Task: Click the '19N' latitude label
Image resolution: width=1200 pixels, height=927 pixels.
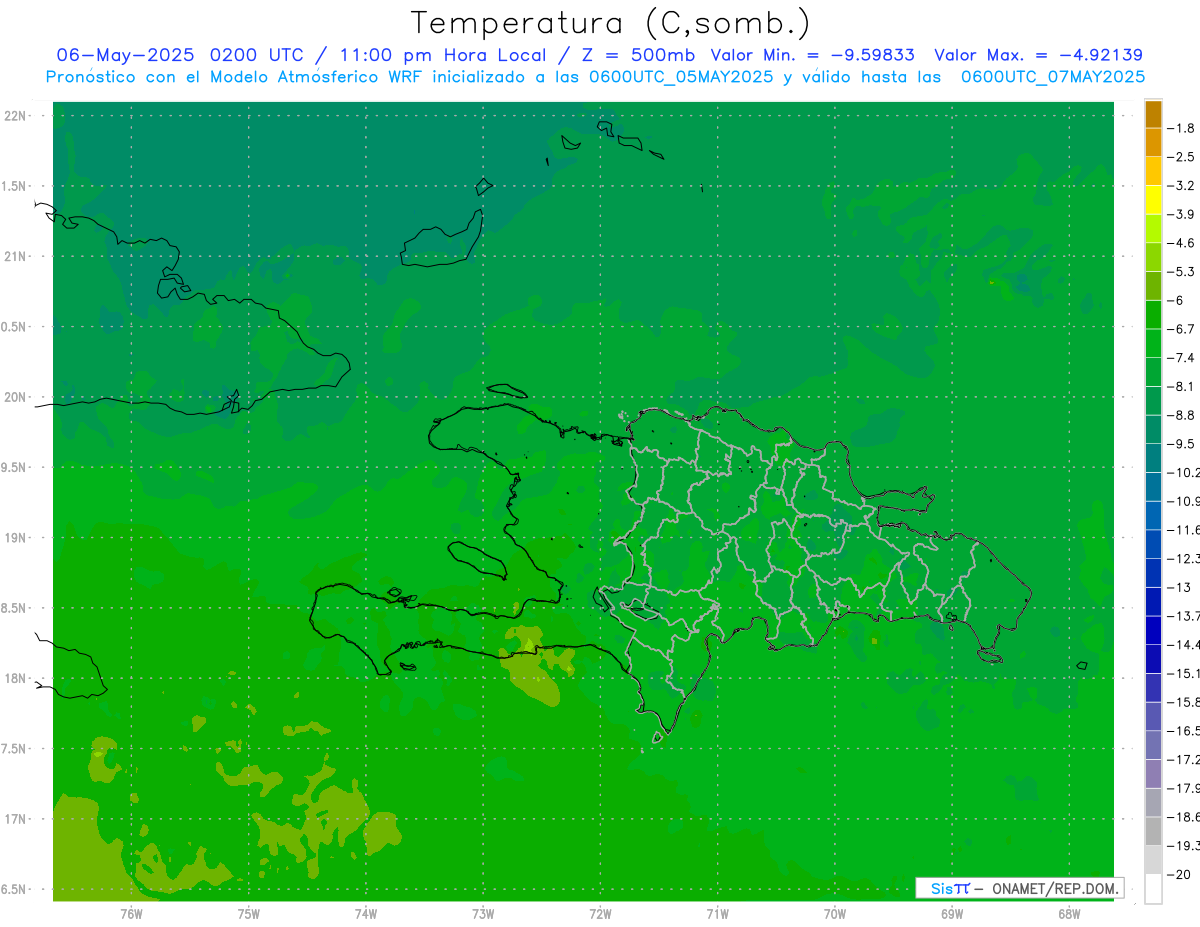Action: pyautogui.click(x=16, y=537)
